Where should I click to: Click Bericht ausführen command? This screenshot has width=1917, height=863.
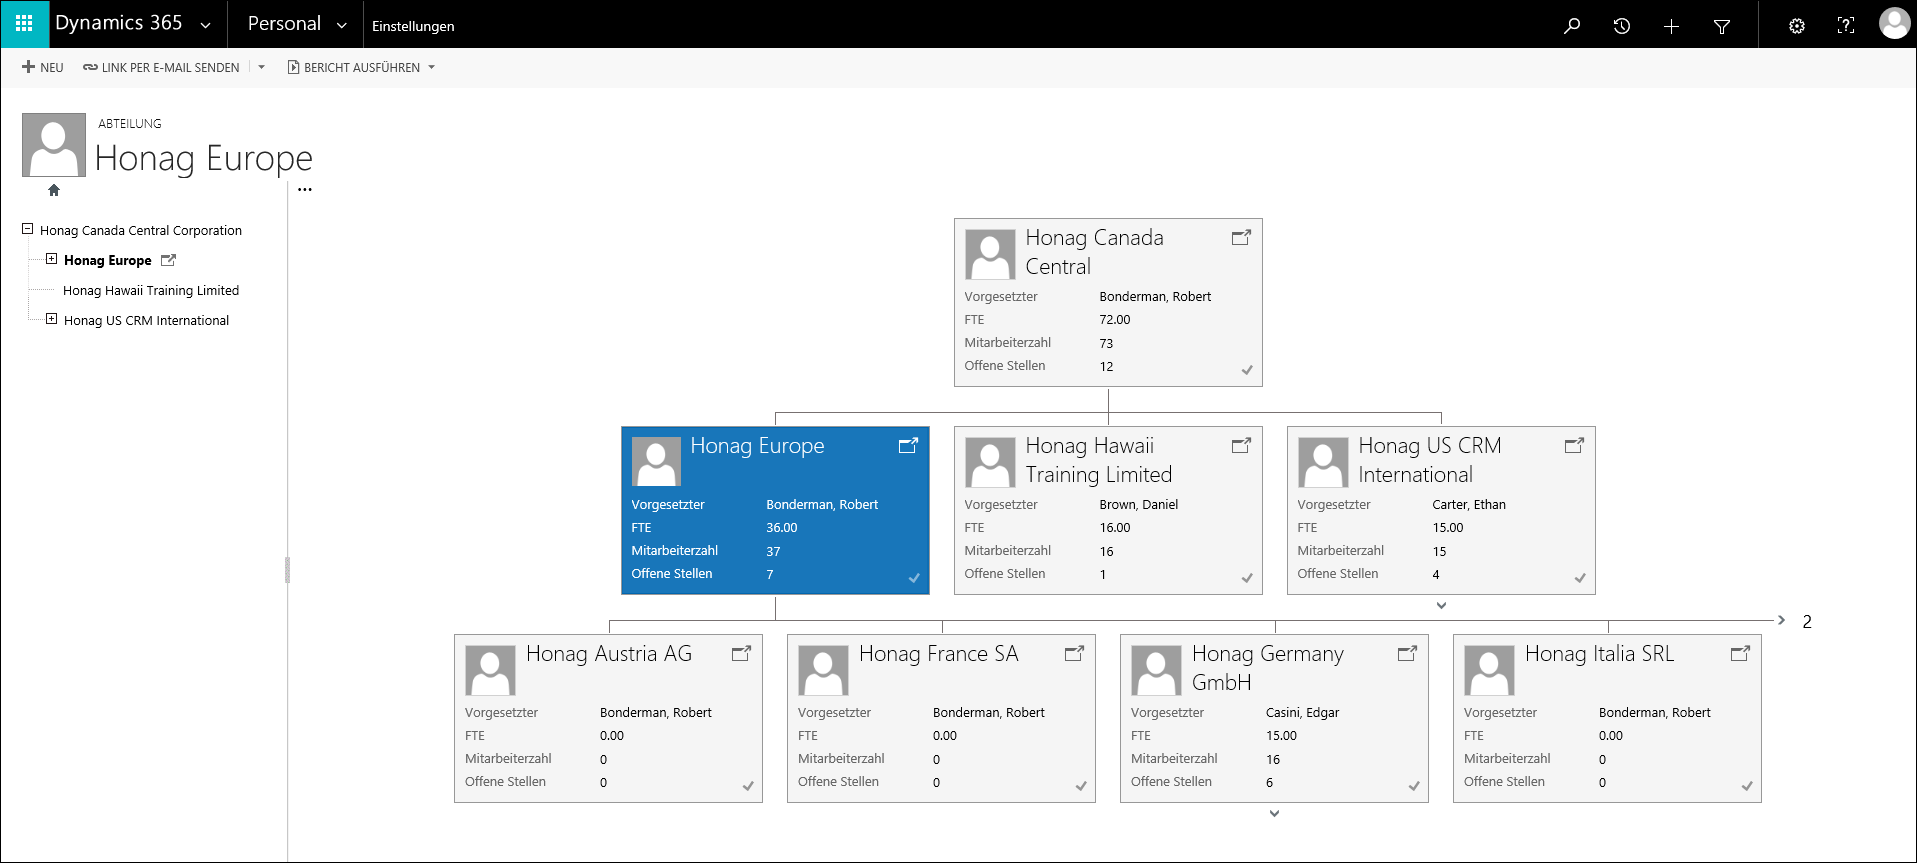353,67
